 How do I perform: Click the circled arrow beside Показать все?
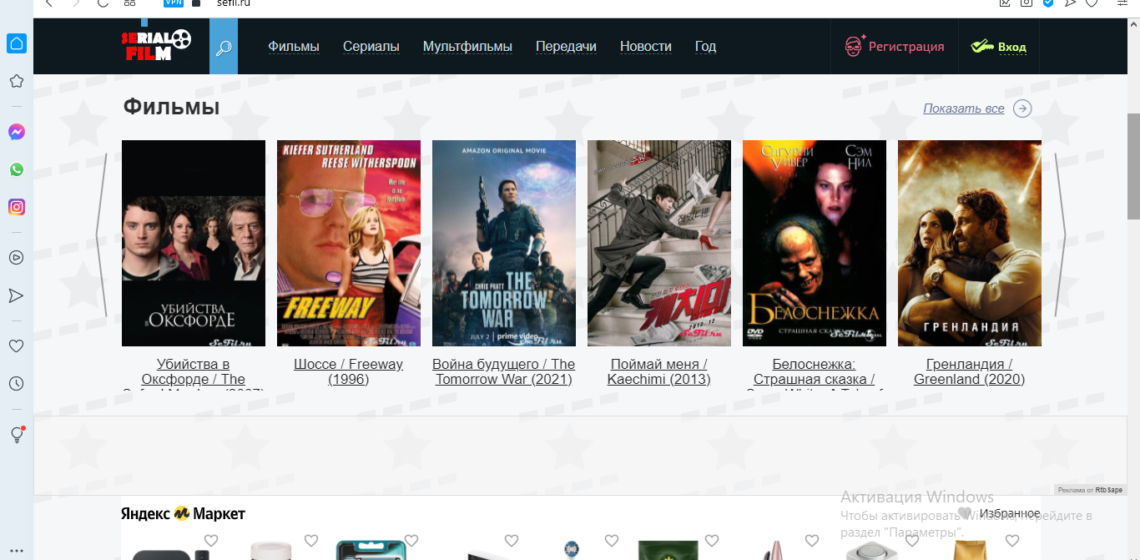pos(1022,109)
